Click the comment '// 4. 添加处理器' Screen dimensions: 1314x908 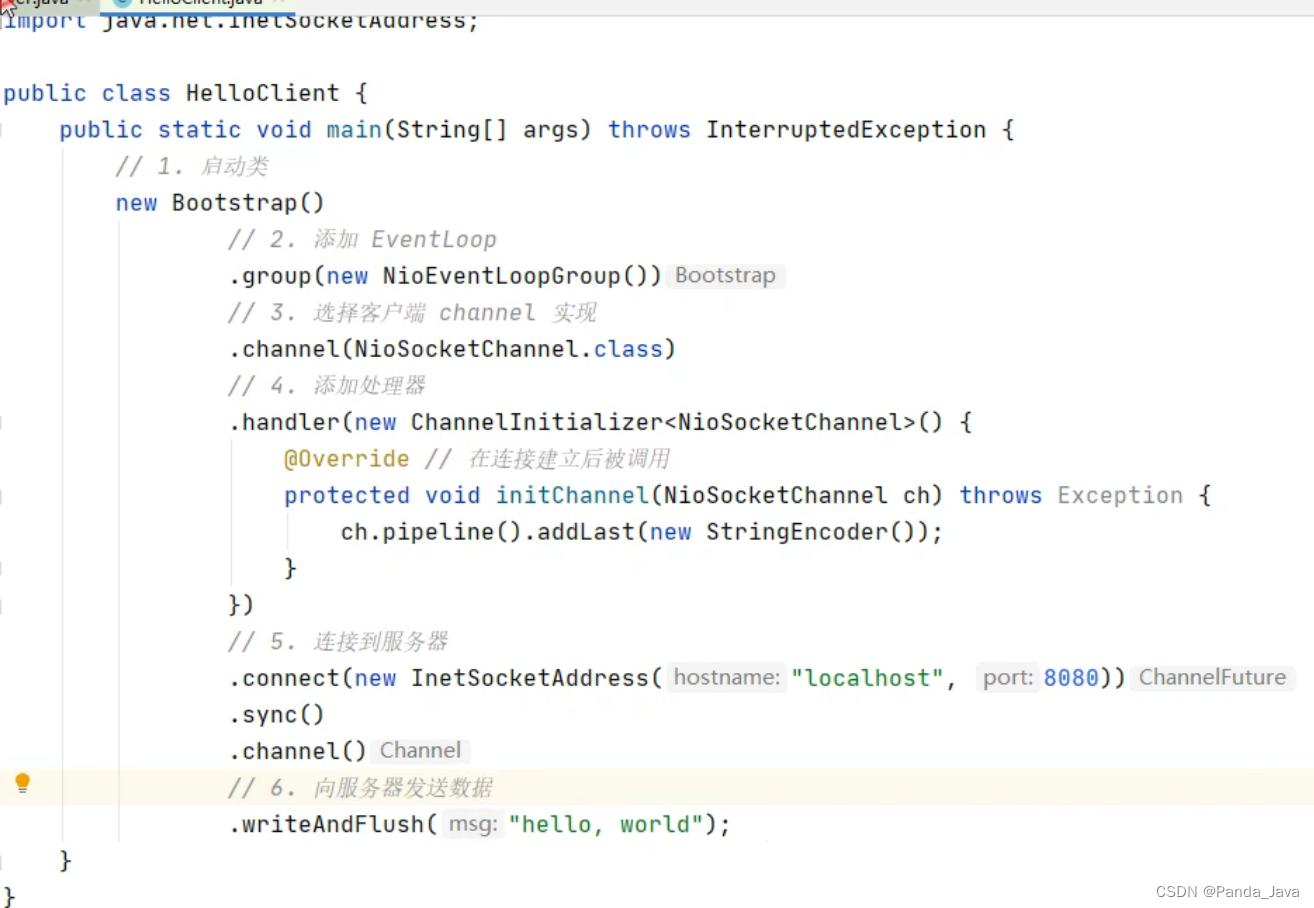coord(327,386)
